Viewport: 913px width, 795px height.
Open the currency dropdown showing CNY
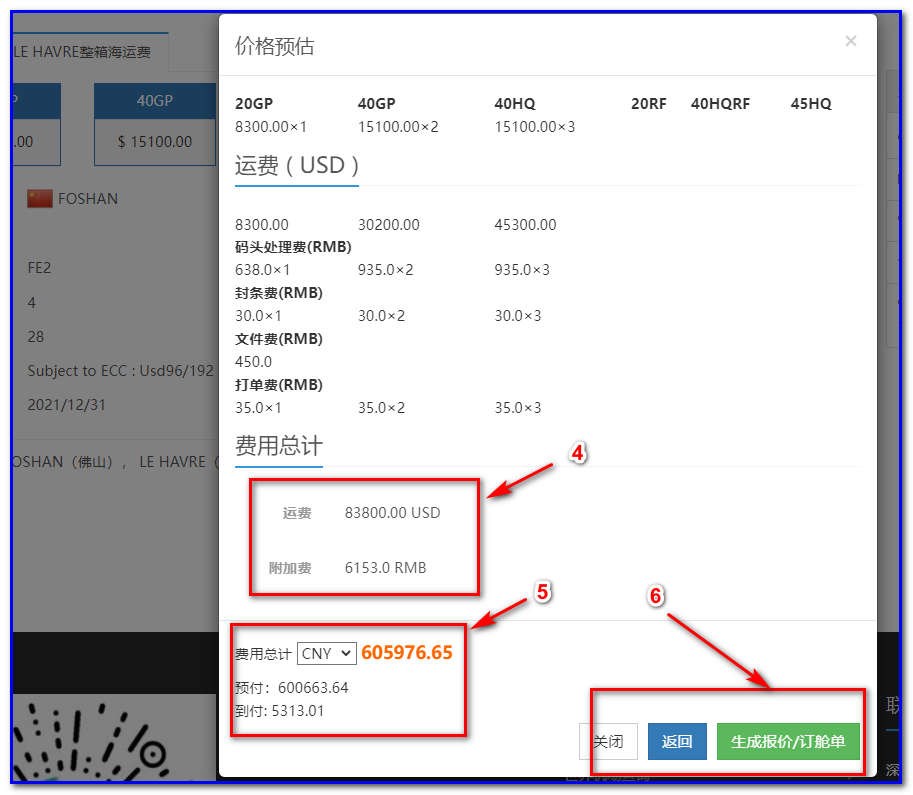326,653
